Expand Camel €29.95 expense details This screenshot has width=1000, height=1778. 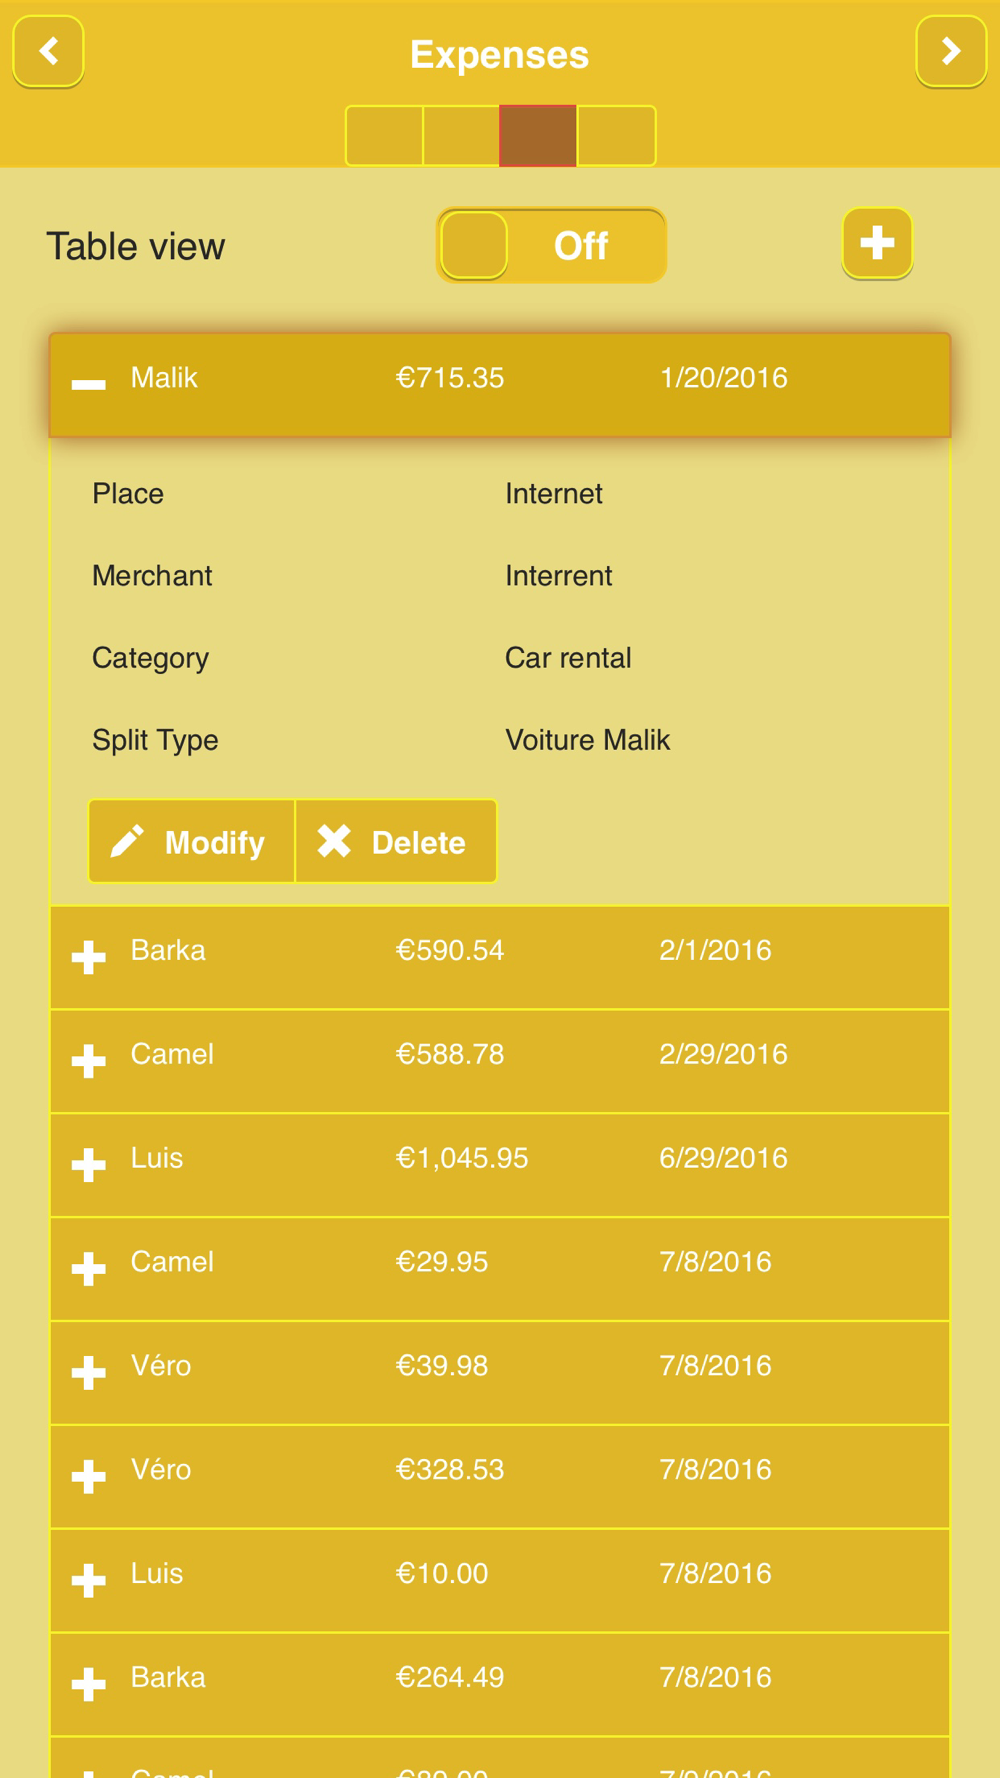[89, 1269]
